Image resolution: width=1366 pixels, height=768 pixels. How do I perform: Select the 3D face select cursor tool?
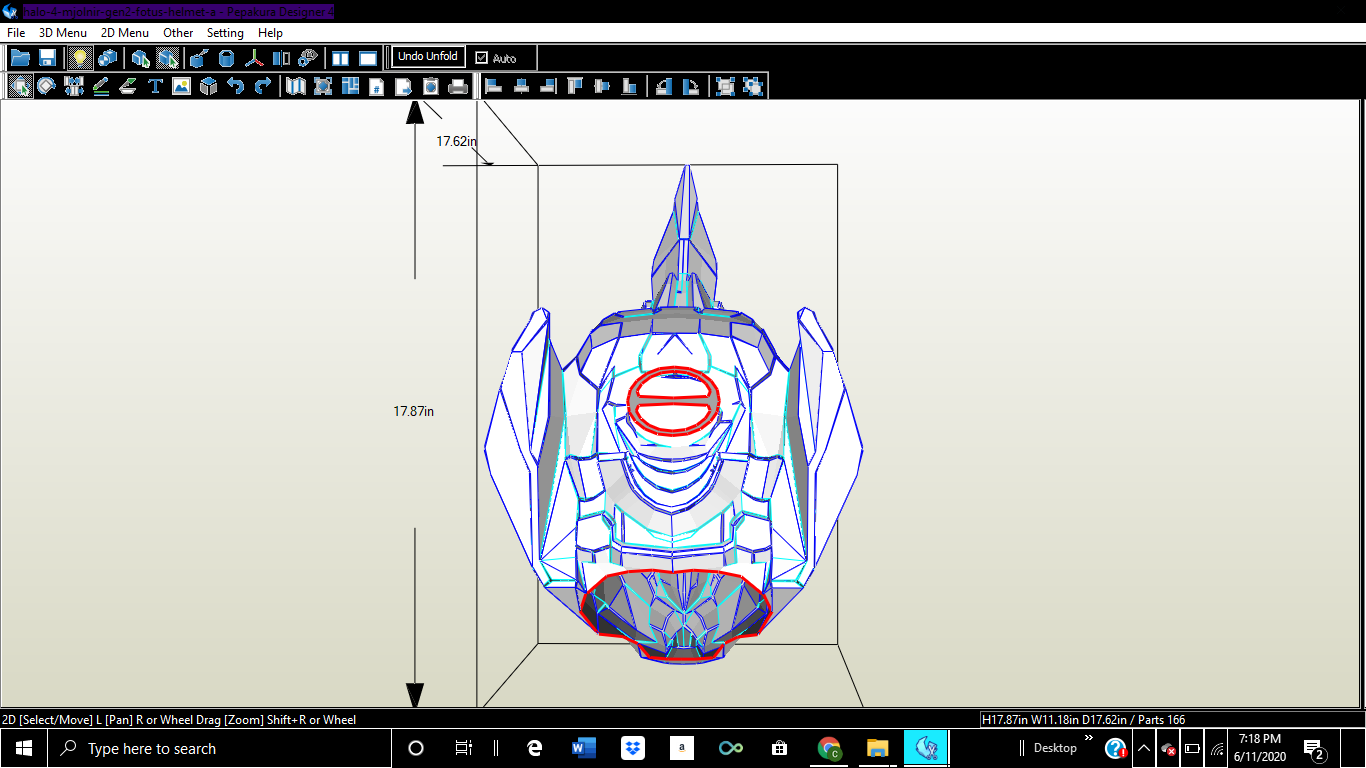click(141, 58)
